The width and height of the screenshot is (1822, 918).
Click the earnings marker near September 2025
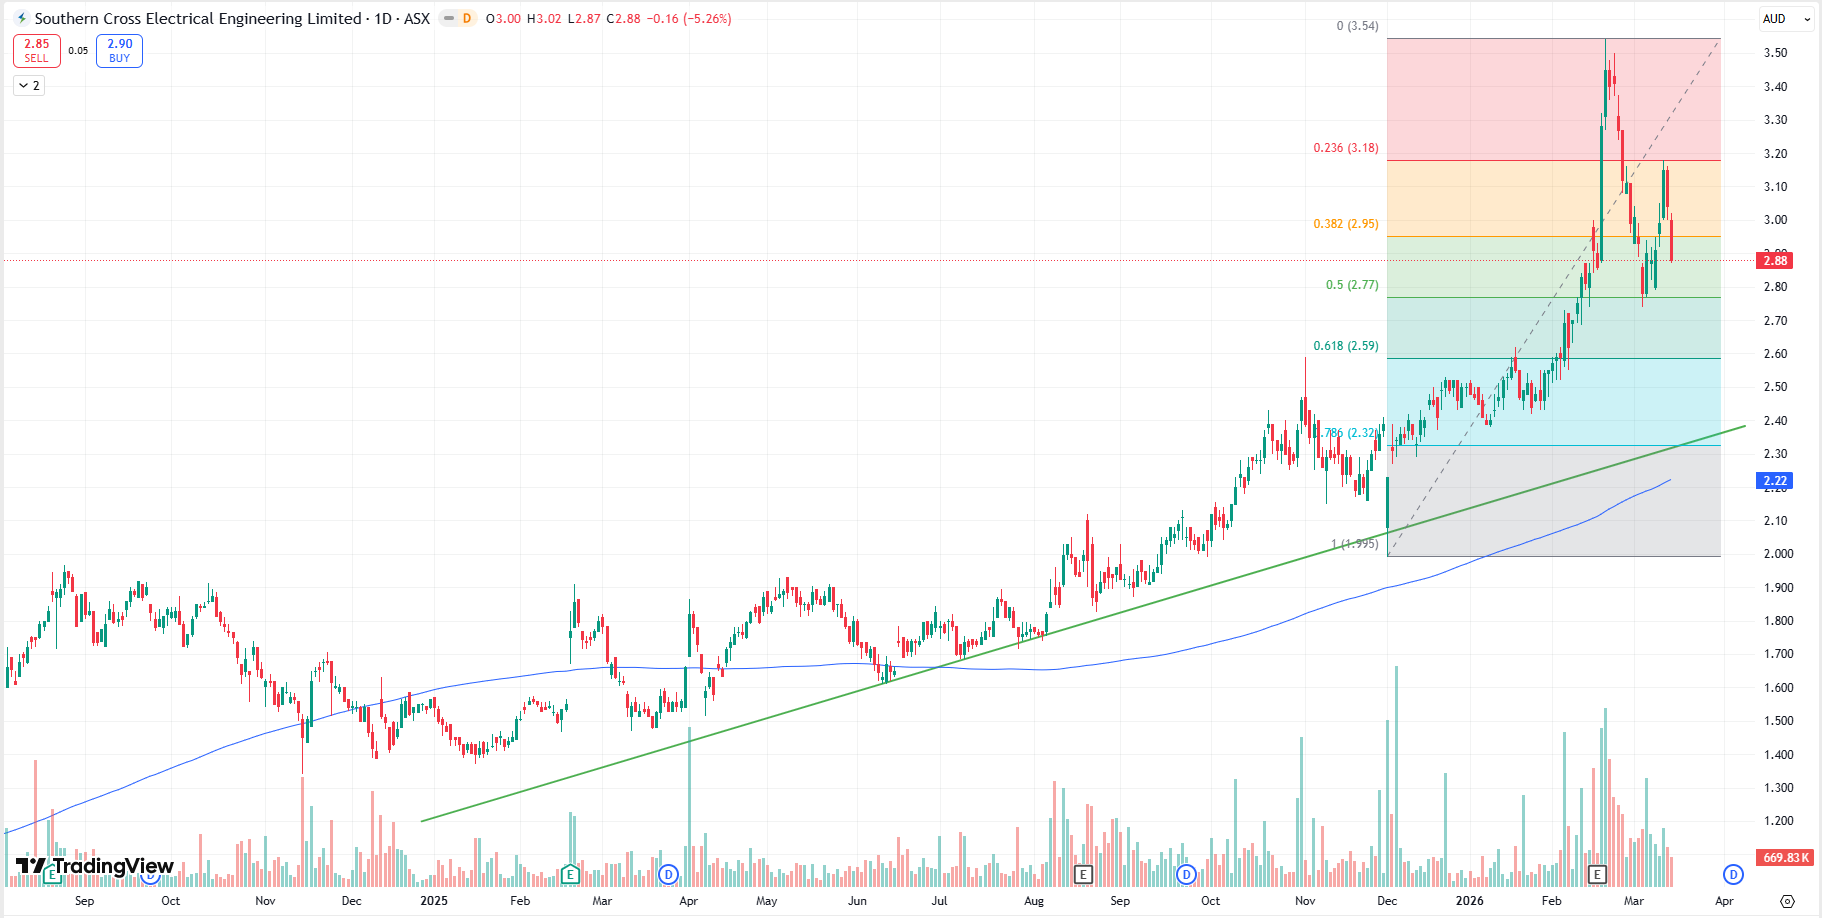[x=1082, y=875]
